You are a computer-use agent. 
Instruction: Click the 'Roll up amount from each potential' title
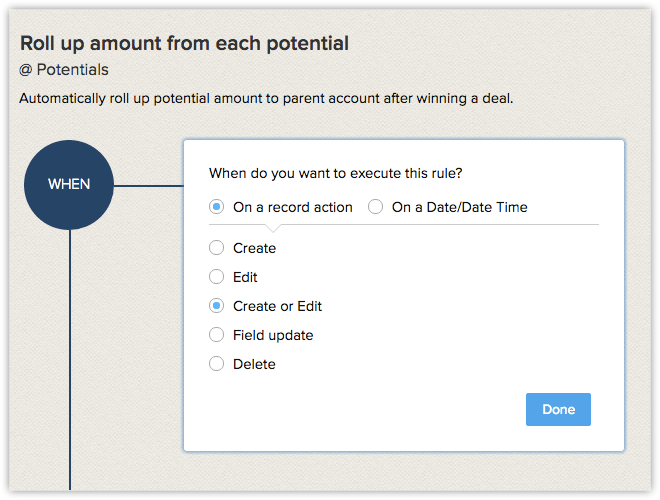pyautogui.click(x=185, y=44)
